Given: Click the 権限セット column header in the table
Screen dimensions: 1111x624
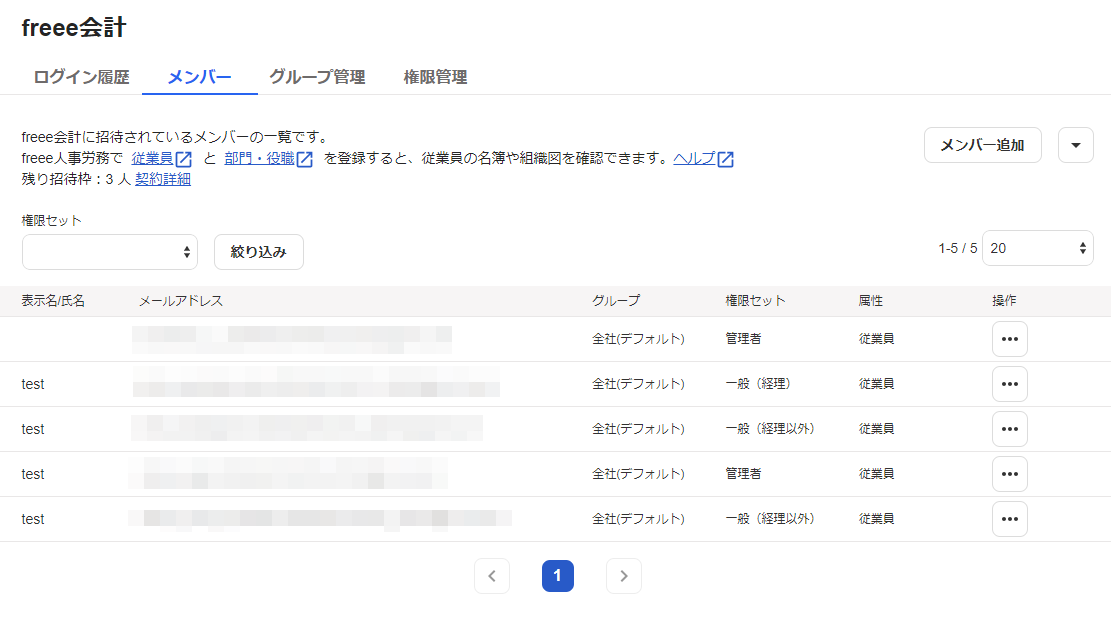Looking at the screenshot, I should pyautogui.click(x=755, y=301).
